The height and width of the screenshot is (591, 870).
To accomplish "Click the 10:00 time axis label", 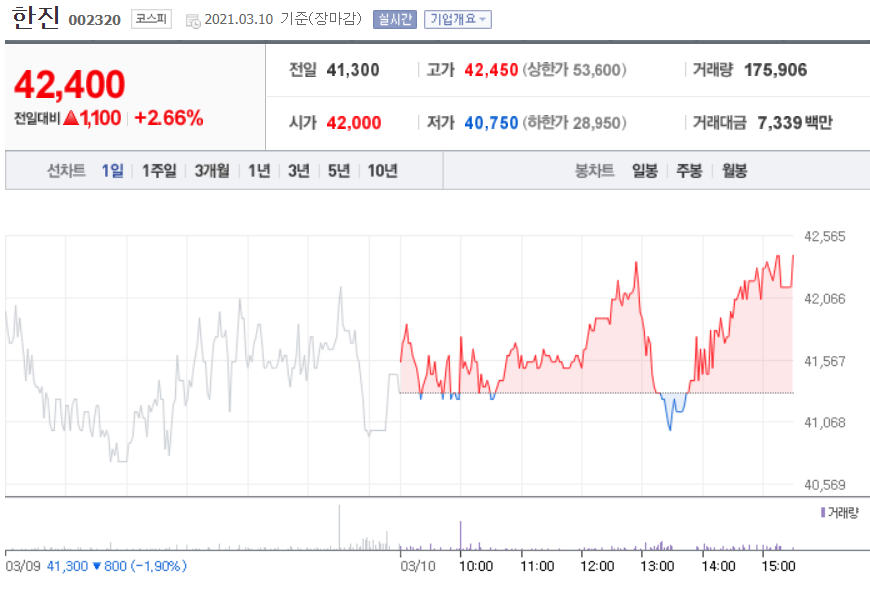I will (476, 566).
